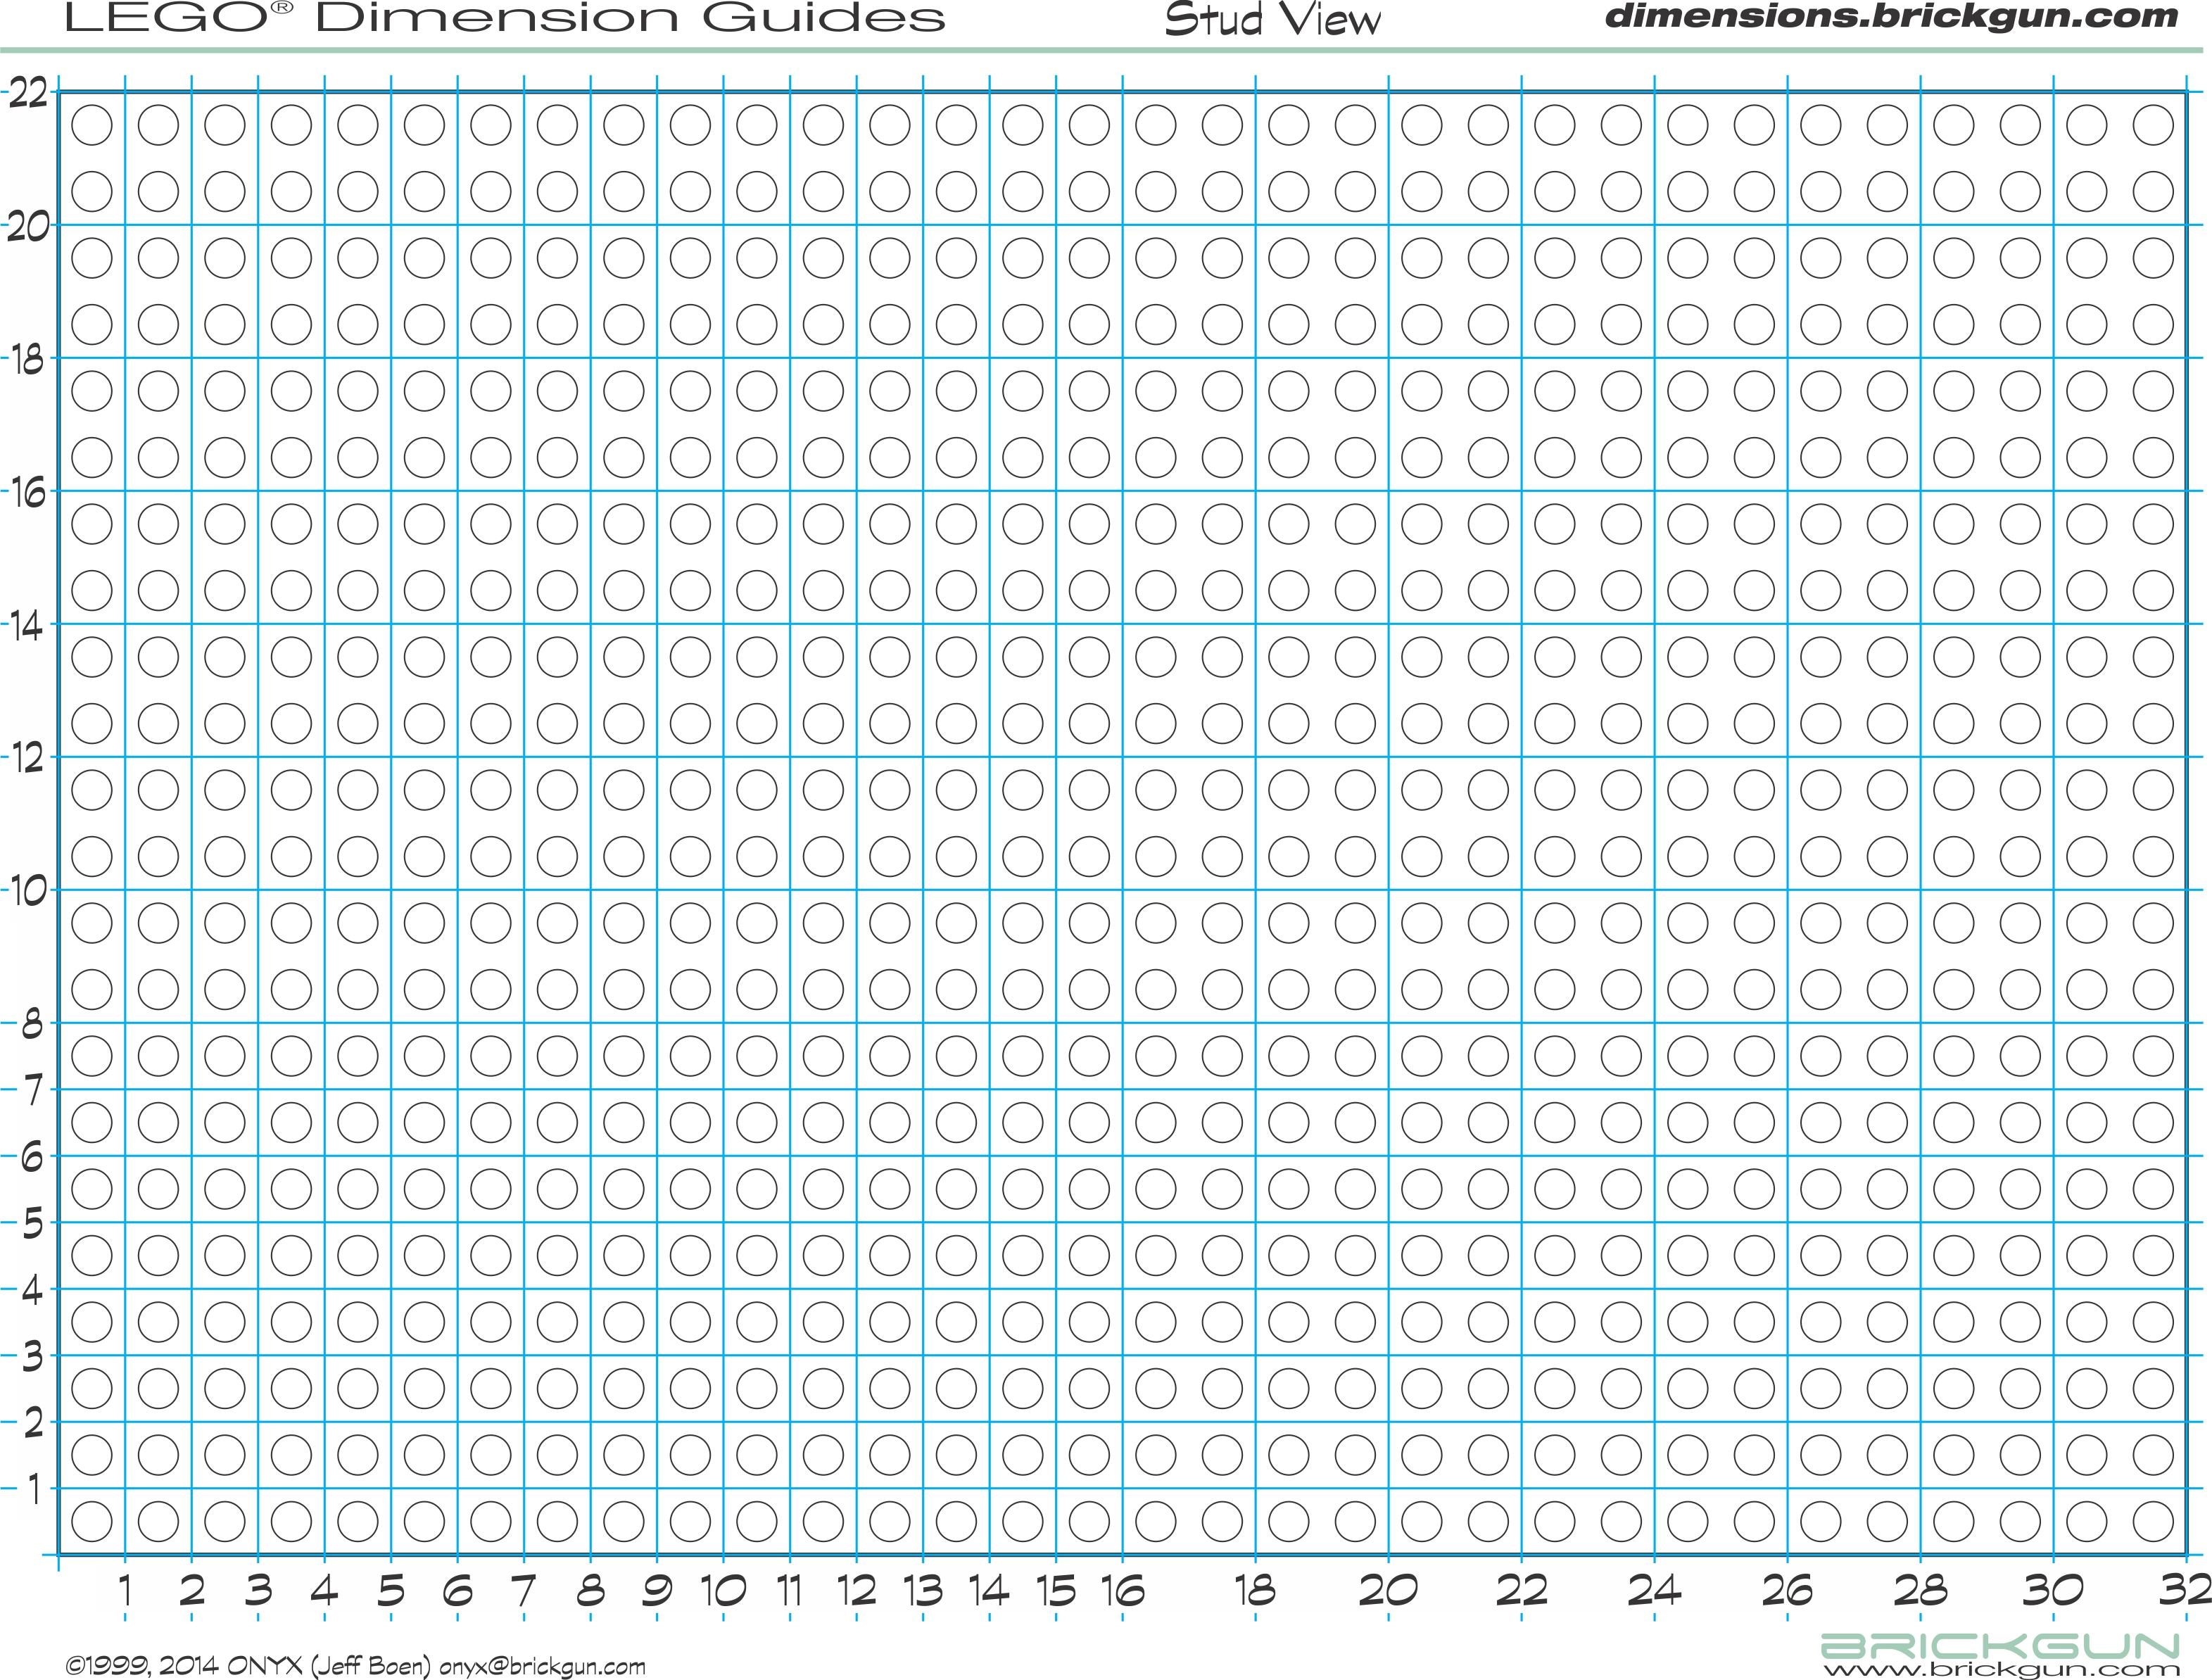Select horizontal axis label 6
The height and width of the screenshot is (1680, 2212).
click(x=457, y=1590)
